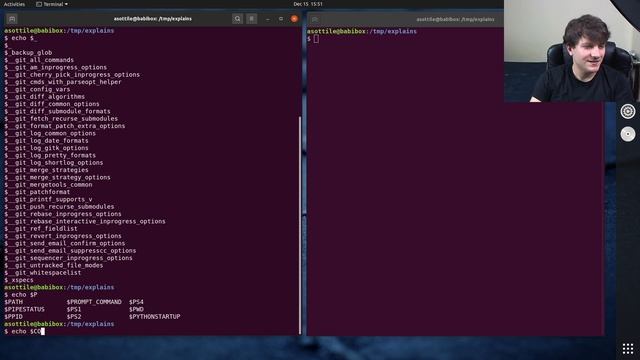Screen dimensions: 640x360
Task: Click the new tab icon in right terminal
Action: click(x=315, y=19)
